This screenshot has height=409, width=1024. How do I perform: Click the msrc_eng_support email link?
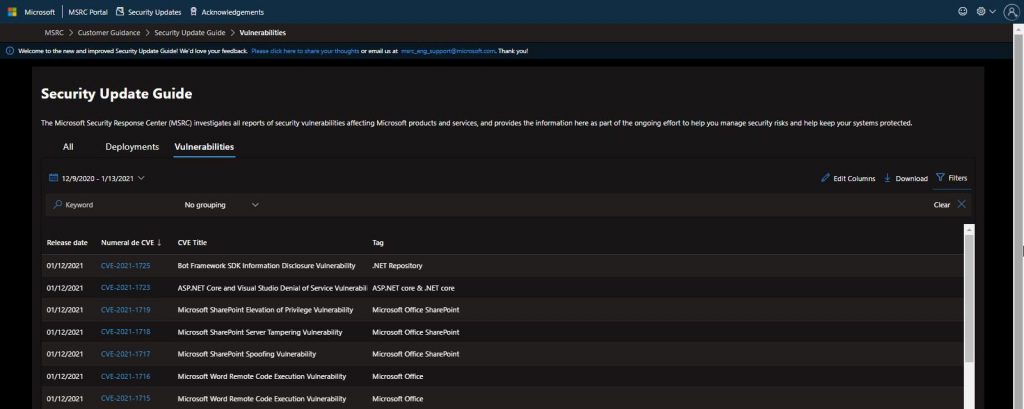tap(448, 51)
